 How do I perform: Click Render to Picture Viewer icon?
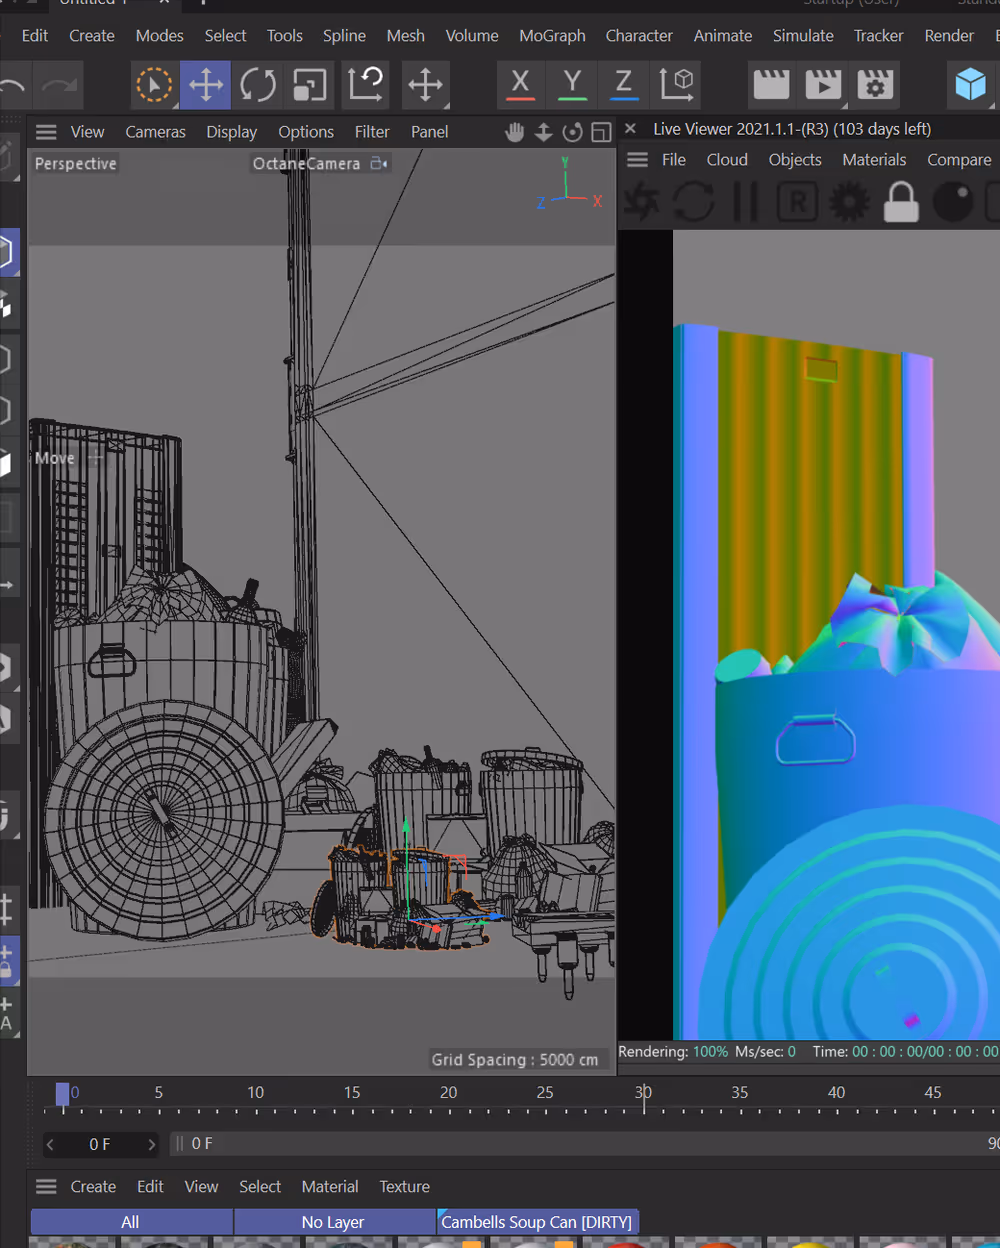click(x=823, y=85)
